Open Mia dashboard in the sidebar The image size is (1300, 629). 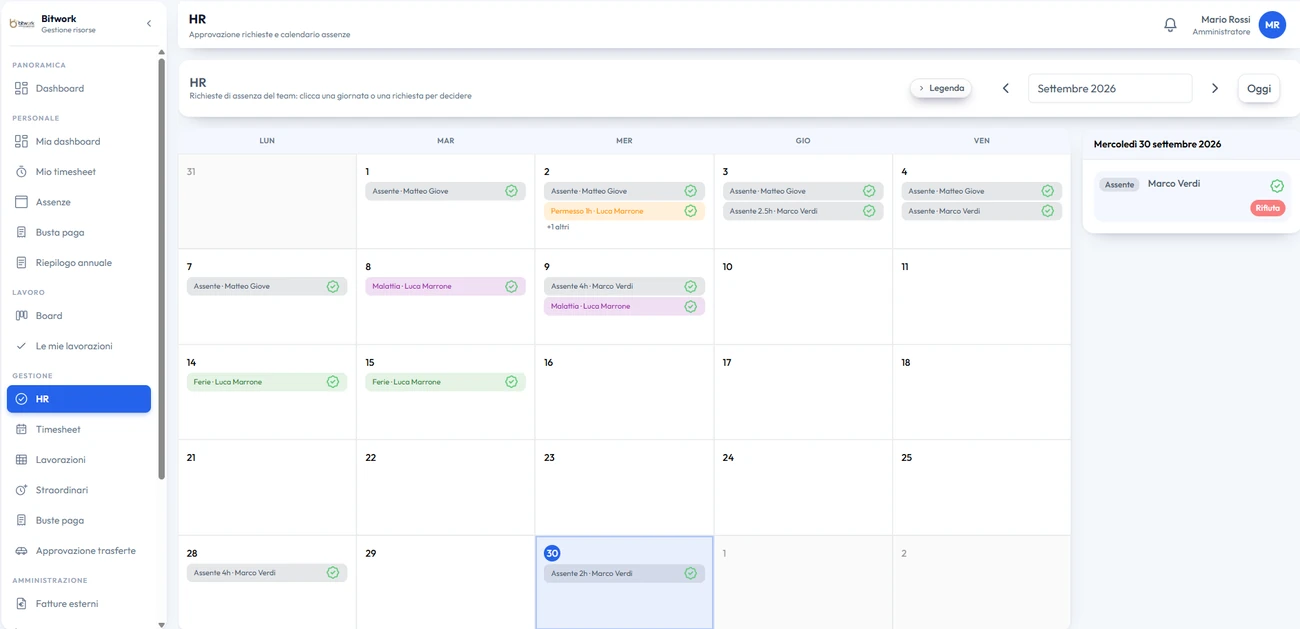tap(79, 142)
